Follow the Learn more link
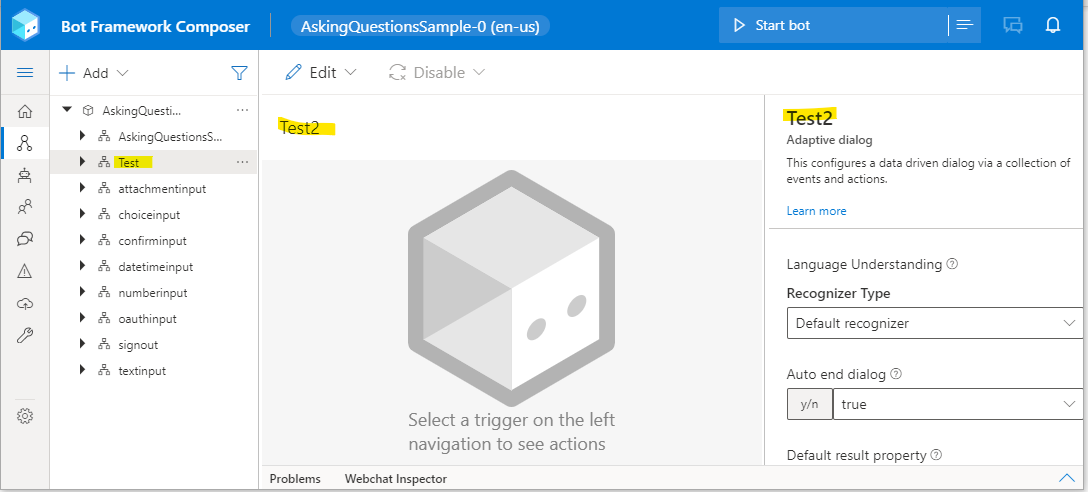The height and width of the screenshot is (492, 1088). pos(816,211)
